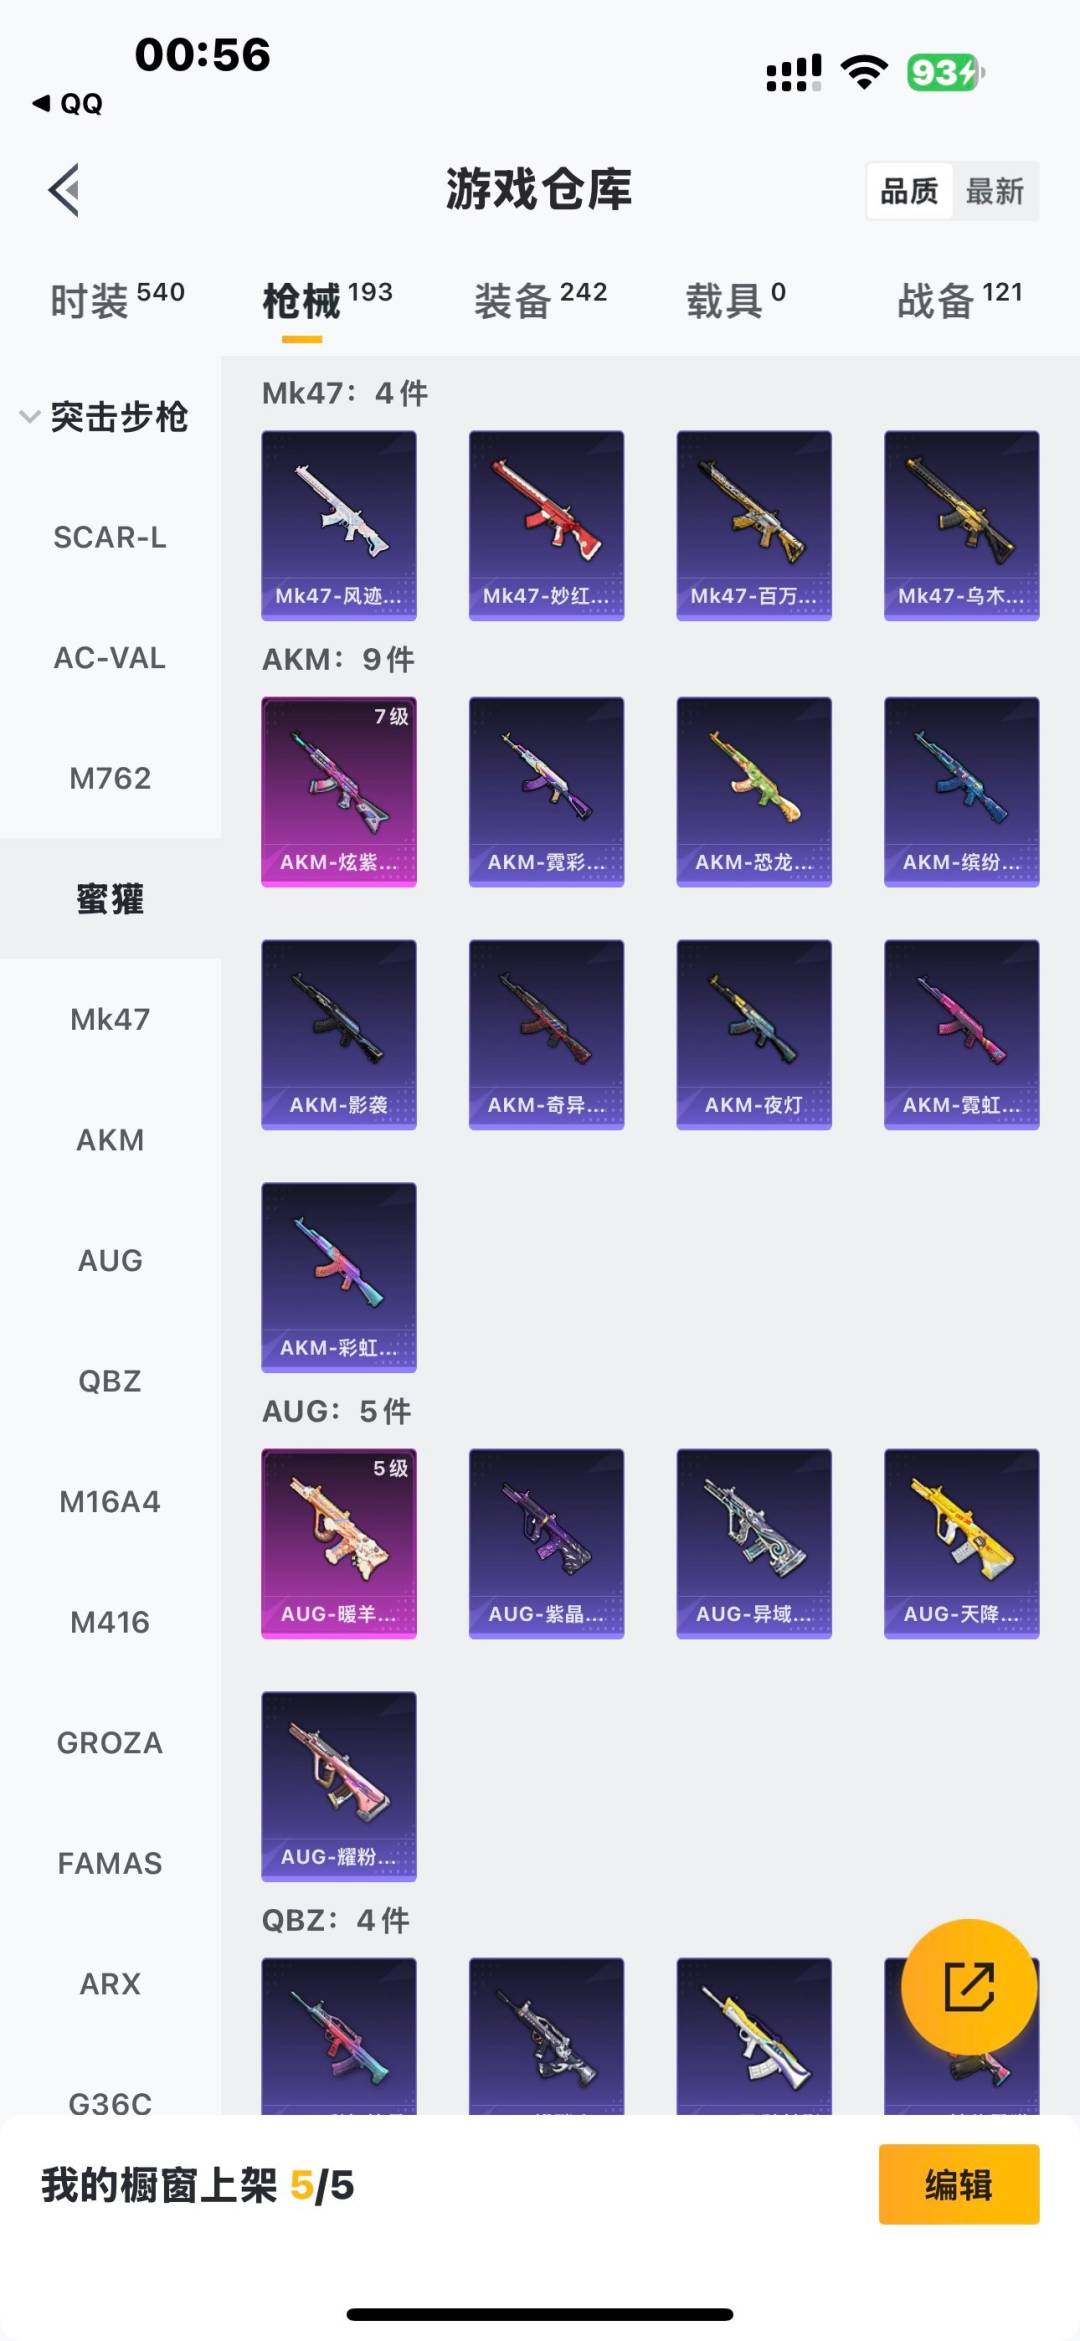Pick the AKM-彩虹 rainbow skin

click(339, 1277)
